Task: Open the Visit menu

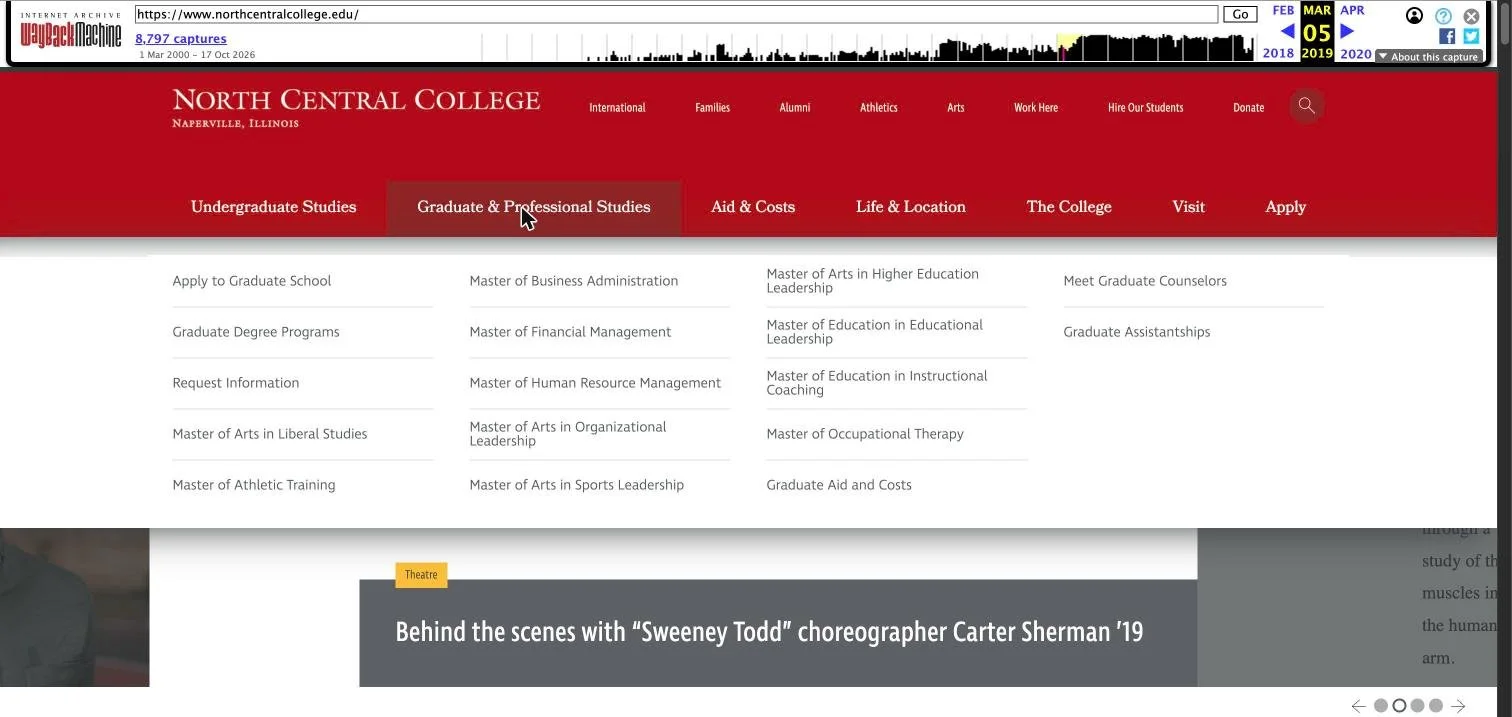Action: tap(1188, 207)
